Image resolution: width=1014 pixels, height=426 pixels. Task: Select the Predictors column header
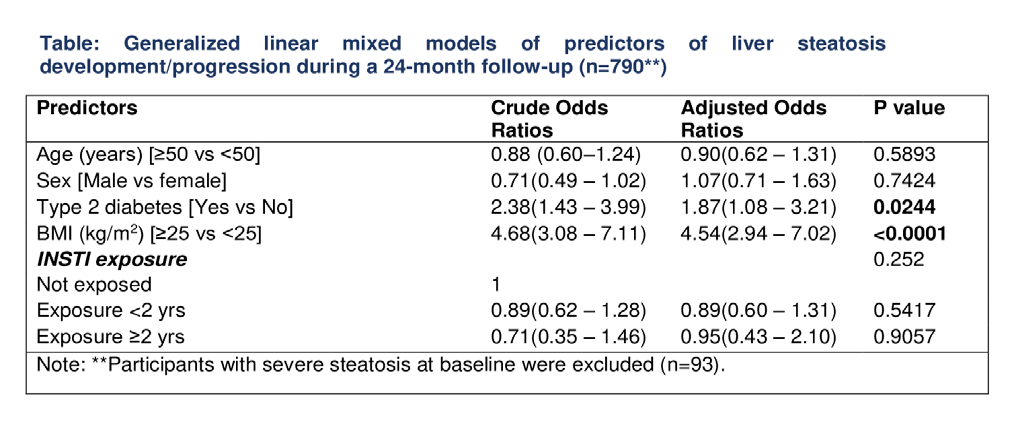point(87,108)
